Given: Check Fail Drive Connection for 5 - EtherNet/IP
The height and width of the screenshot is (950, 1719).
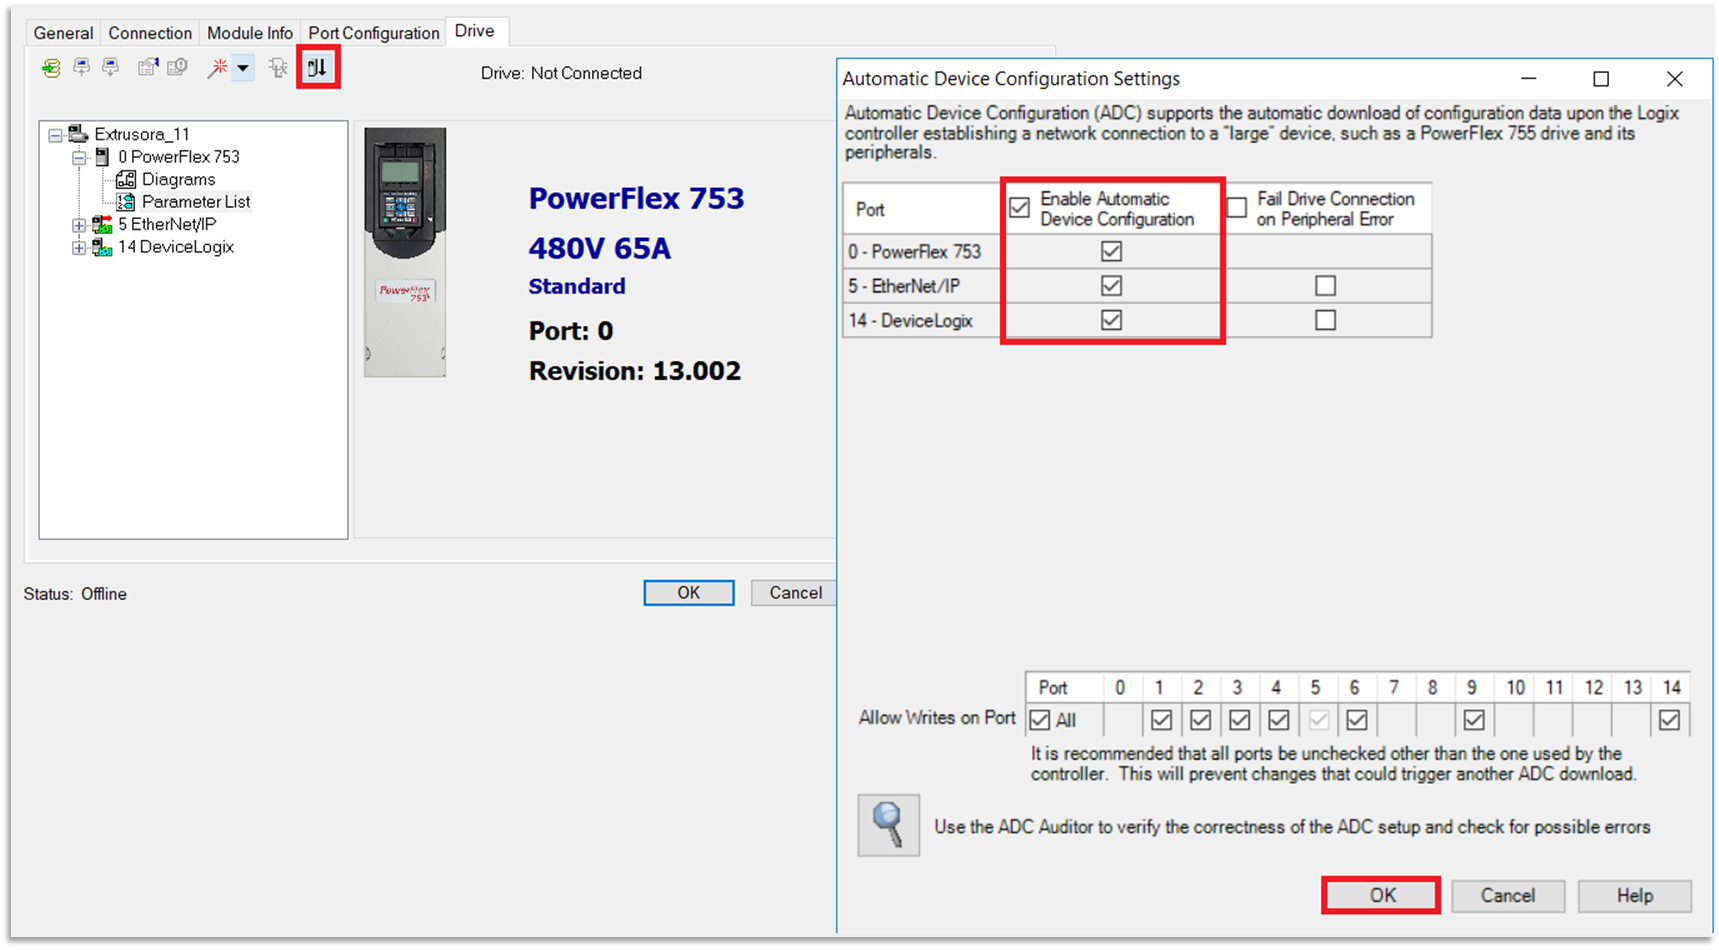Looking at the screenshot, I should pyautogui.click(x=1326, y=286).
